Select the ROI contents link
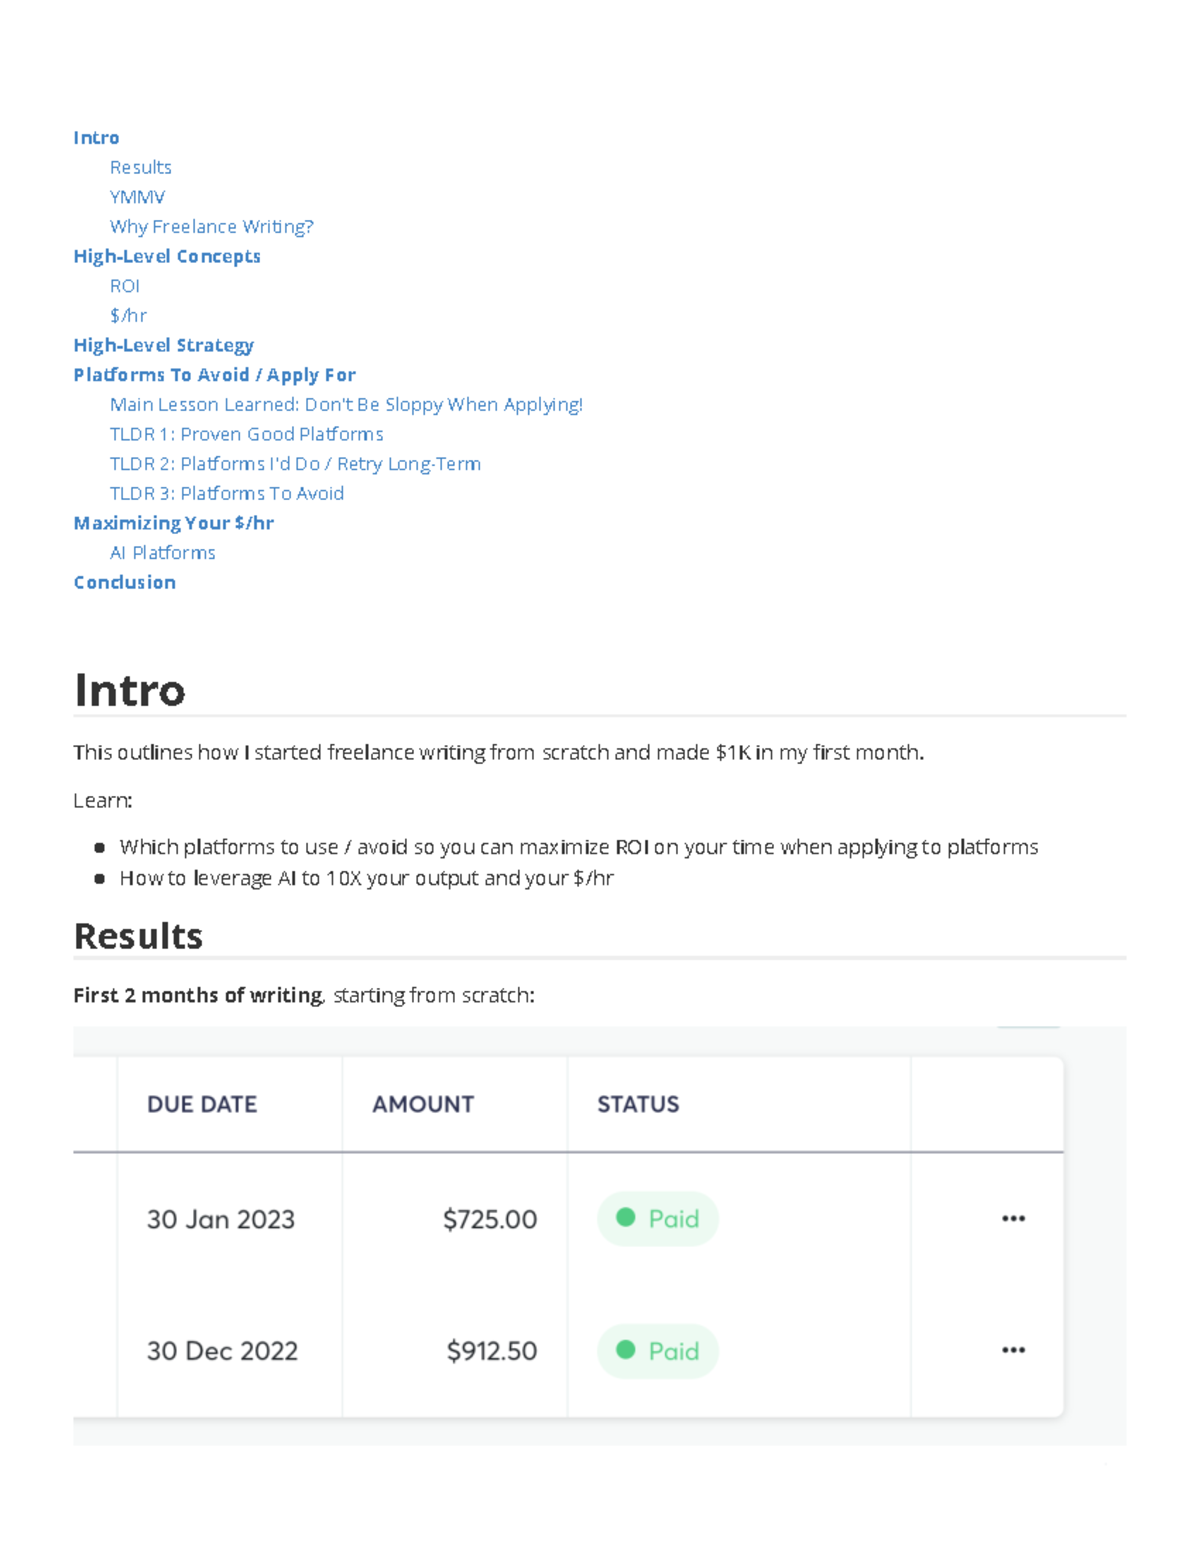 point(125,286)
